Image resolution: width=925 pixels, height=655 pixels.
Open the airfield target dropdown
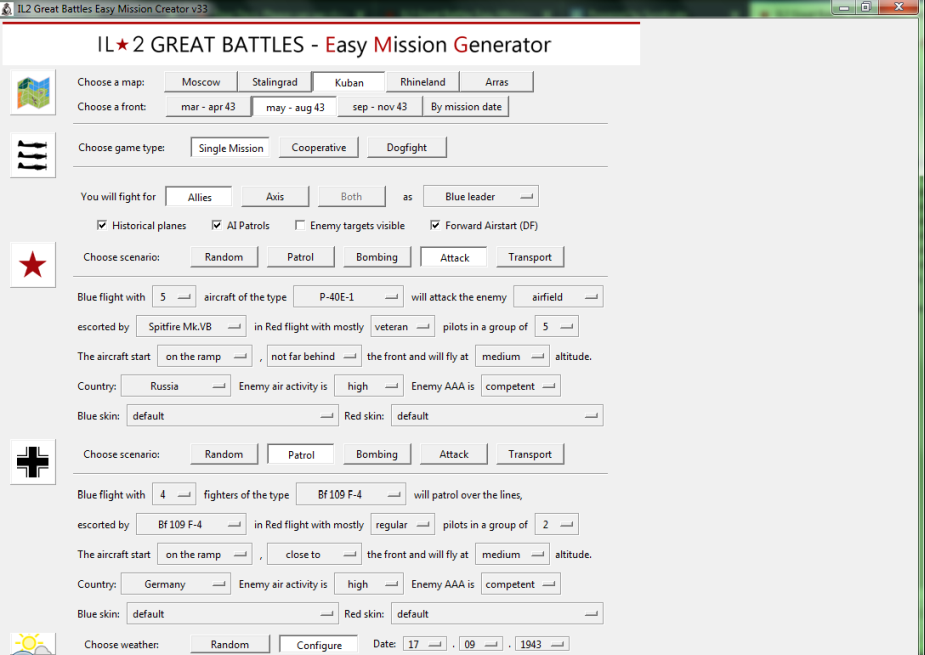(558, 297)
